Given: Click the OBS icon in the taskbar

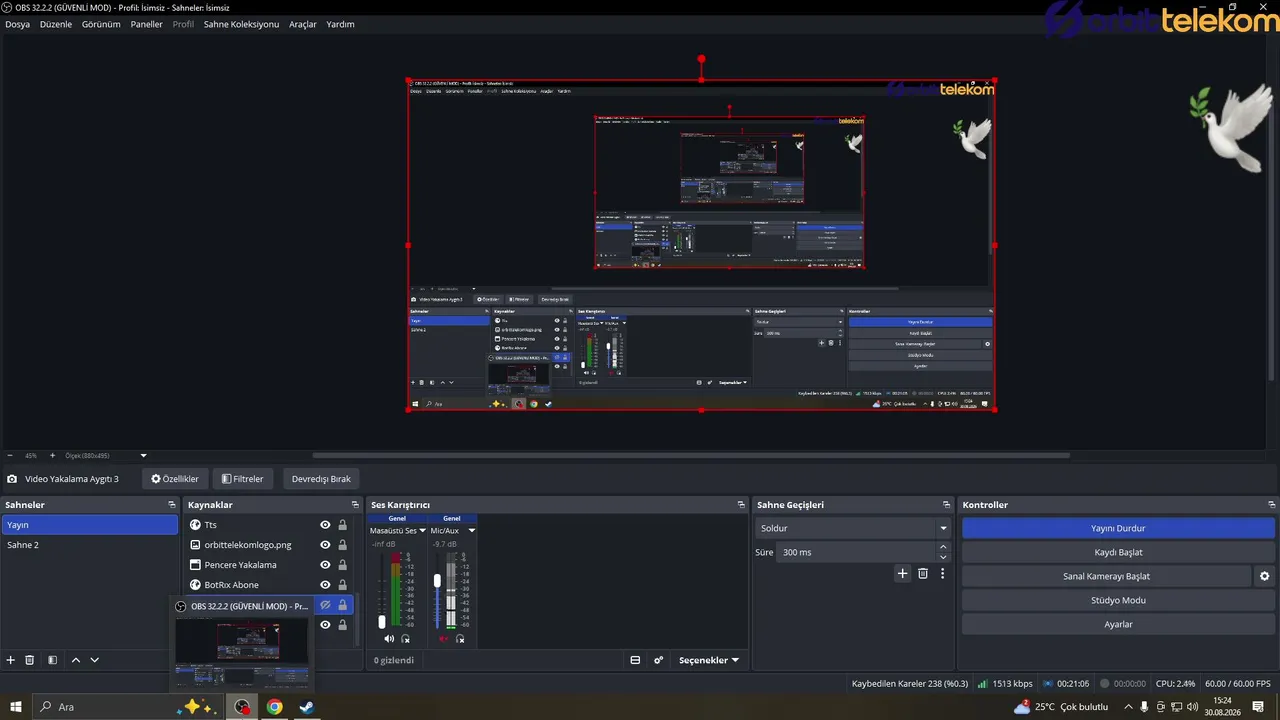Looking at the screenshot, I should coord(242,707).
